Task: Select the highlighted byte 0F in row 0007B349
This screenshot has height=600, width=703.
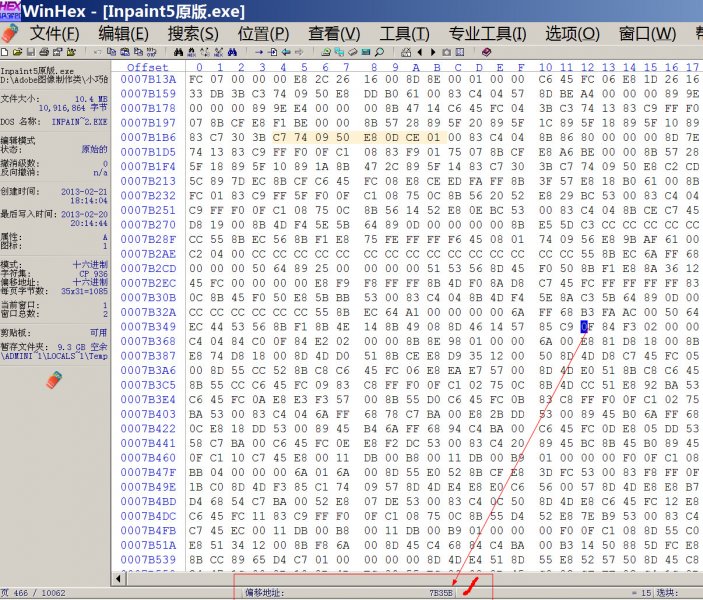Action: [x=587, y=326]
